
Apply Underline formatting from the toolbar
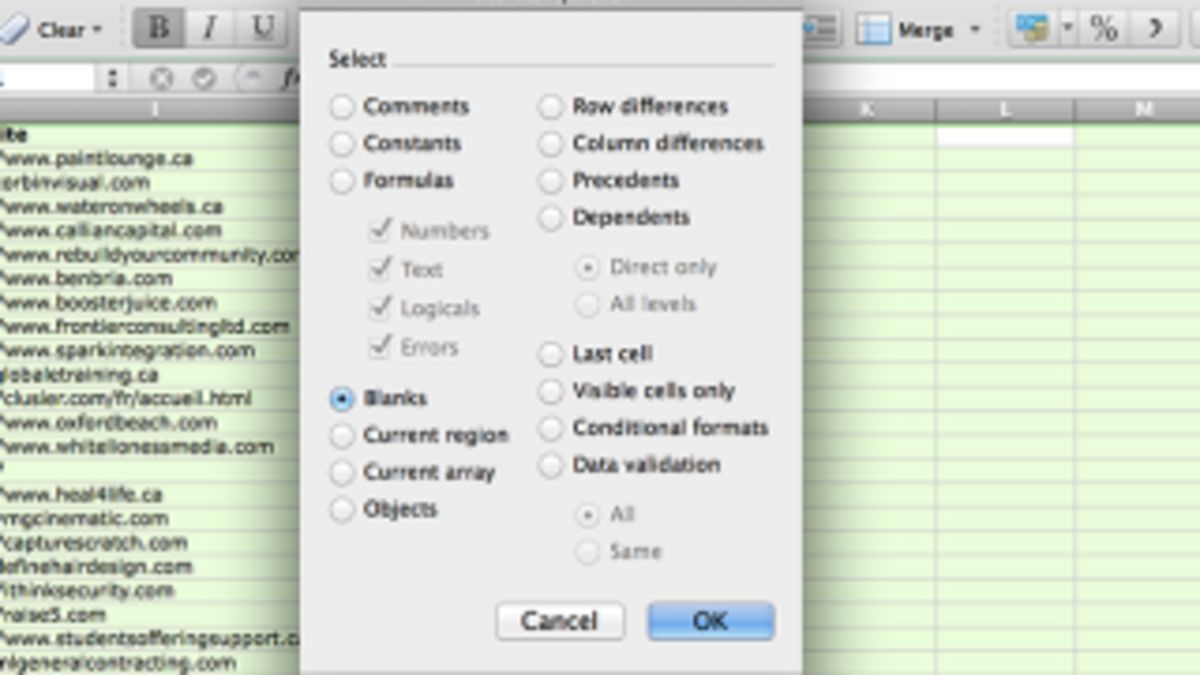point(262,29)
